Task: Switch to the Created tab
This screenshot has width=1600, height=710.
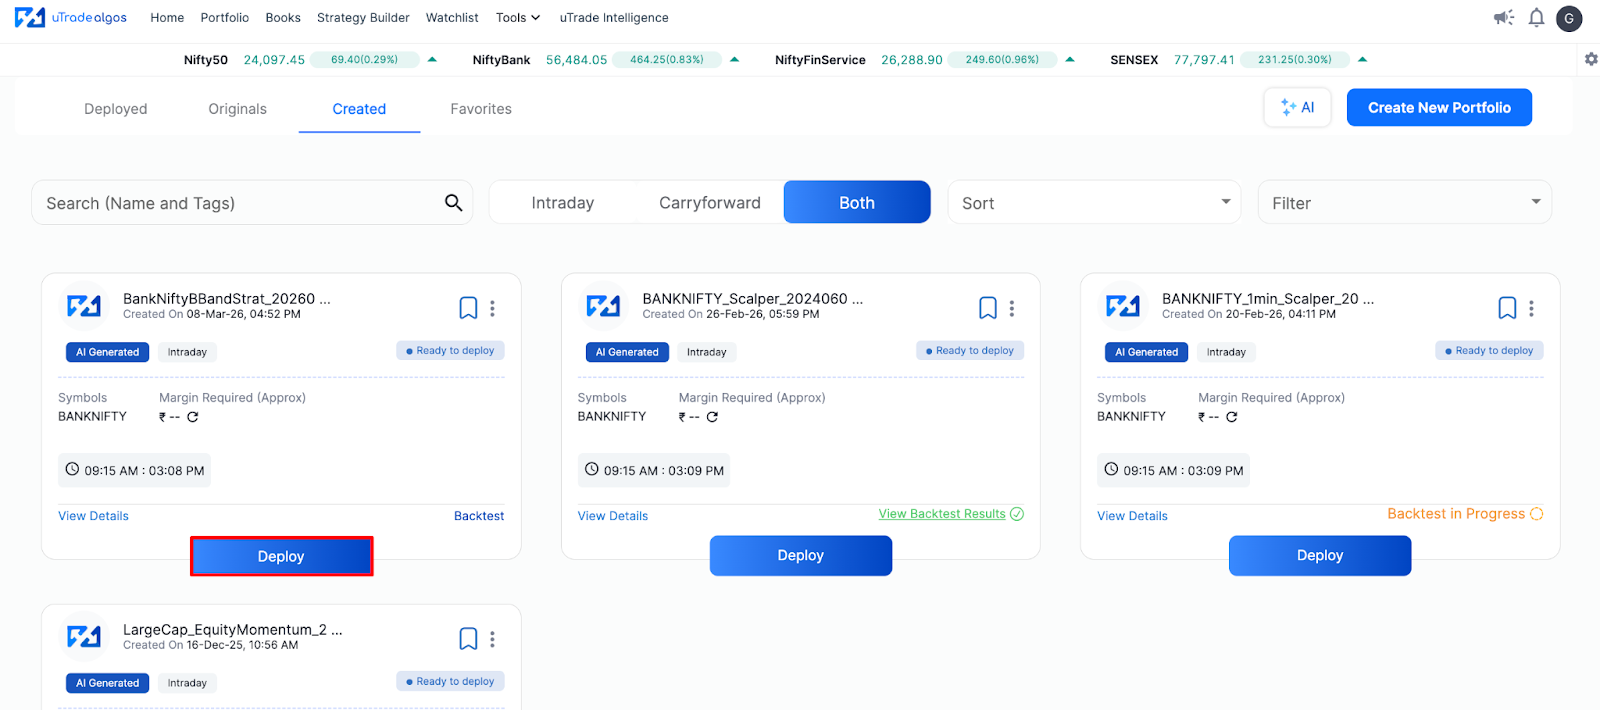Action: coord(359,109)
